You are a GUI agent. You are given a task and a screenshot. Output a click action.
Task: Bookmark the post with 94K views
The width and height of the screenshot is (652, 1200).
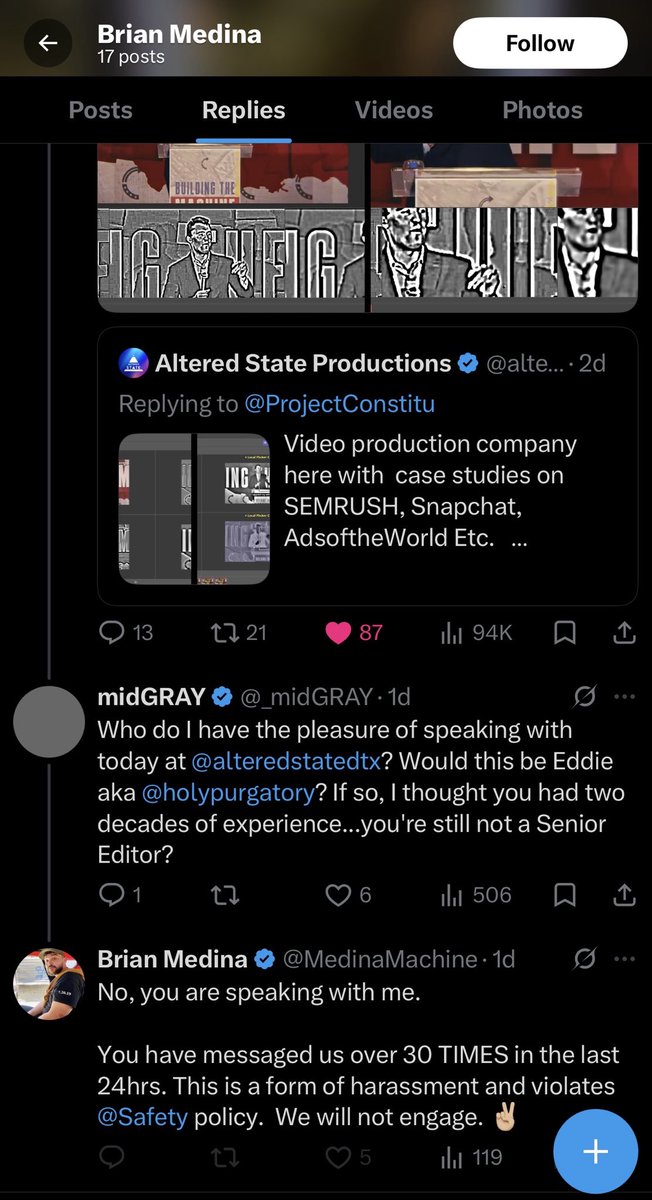click(x=565, y=632)
